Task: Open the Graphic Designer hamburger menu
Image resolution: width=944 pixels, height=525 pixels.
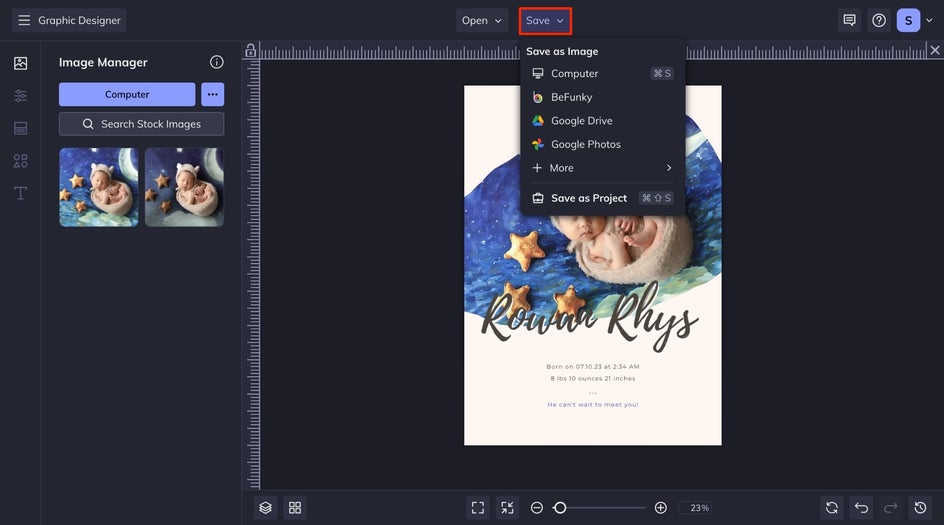Action: click(x=24, y=20)
